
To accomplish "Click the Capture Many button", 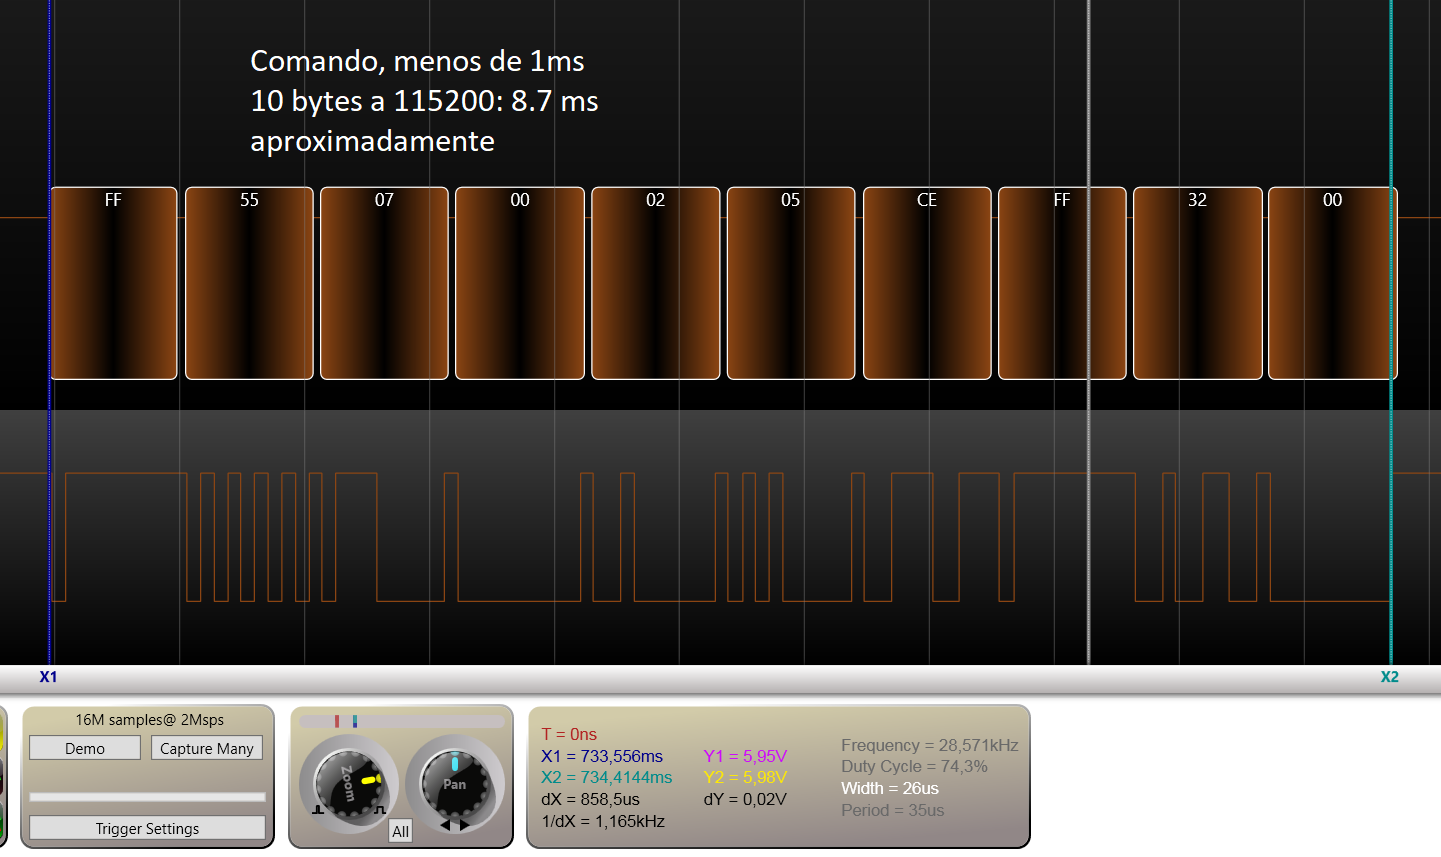I will [x=207, y=748].
